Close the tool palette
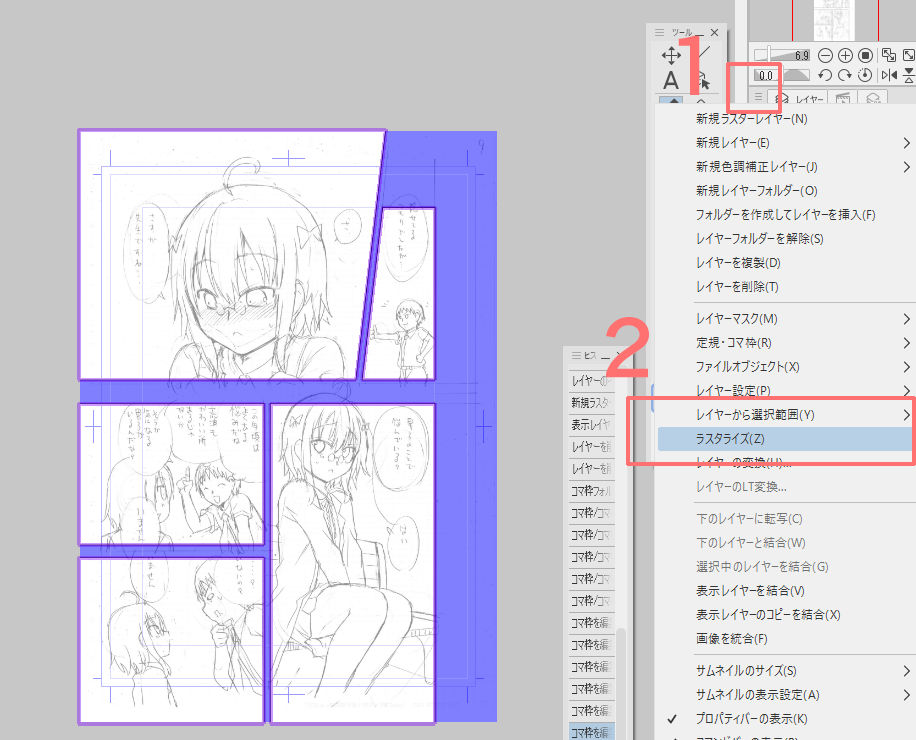 point(714,32)
